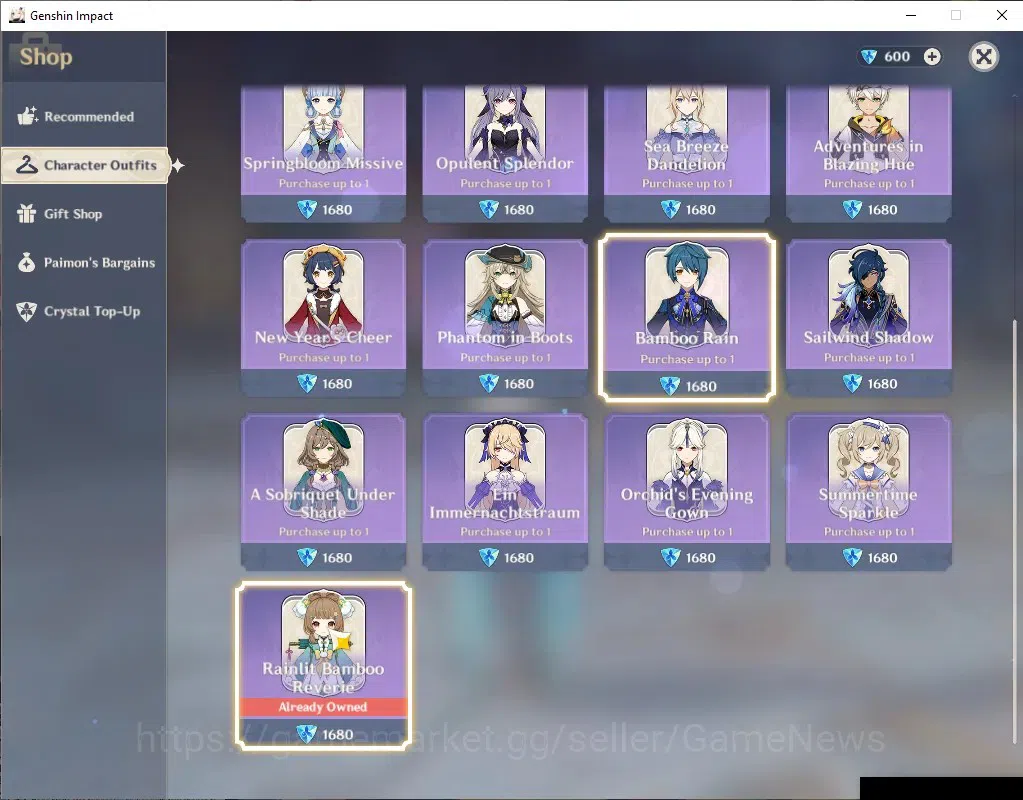Image resolution: width=1023 pixels, height=800 pixels.
Task: Add Genesis Crystals with the plus button
Action: pyautogui.click(x=932, y=57)
